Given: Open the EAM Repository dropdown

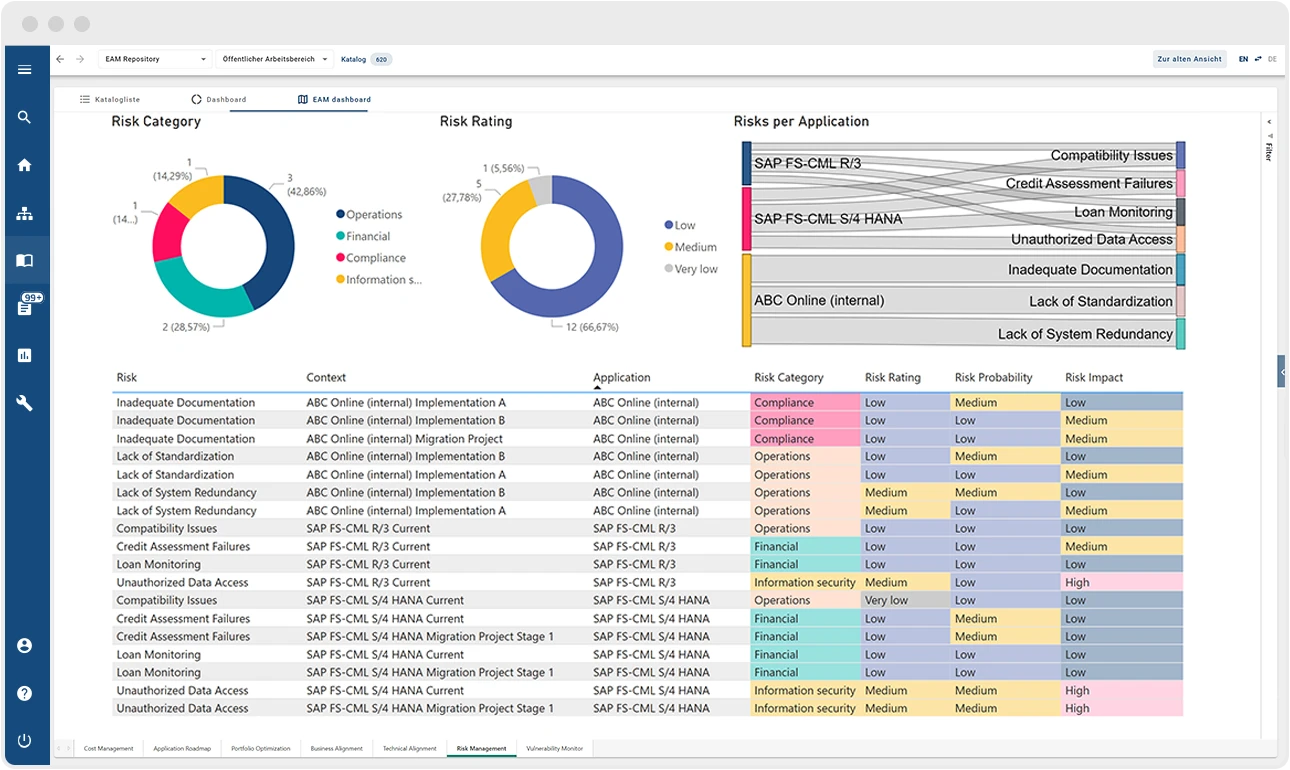Looking at the screenshot, I should tap(156, 59).
